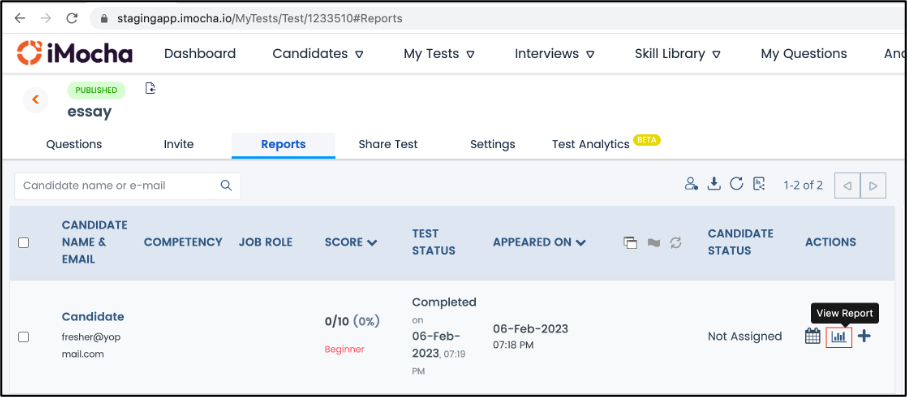The height and width of the screenshot is (398, 908).
Task: Click the browser back arrow
Action: (20, 18)
